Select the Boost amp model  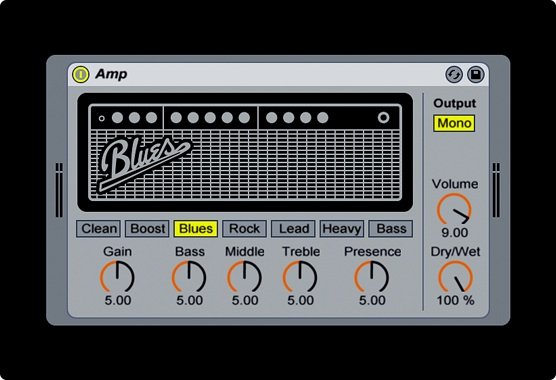pyautogui.click(x=147, y=229)
